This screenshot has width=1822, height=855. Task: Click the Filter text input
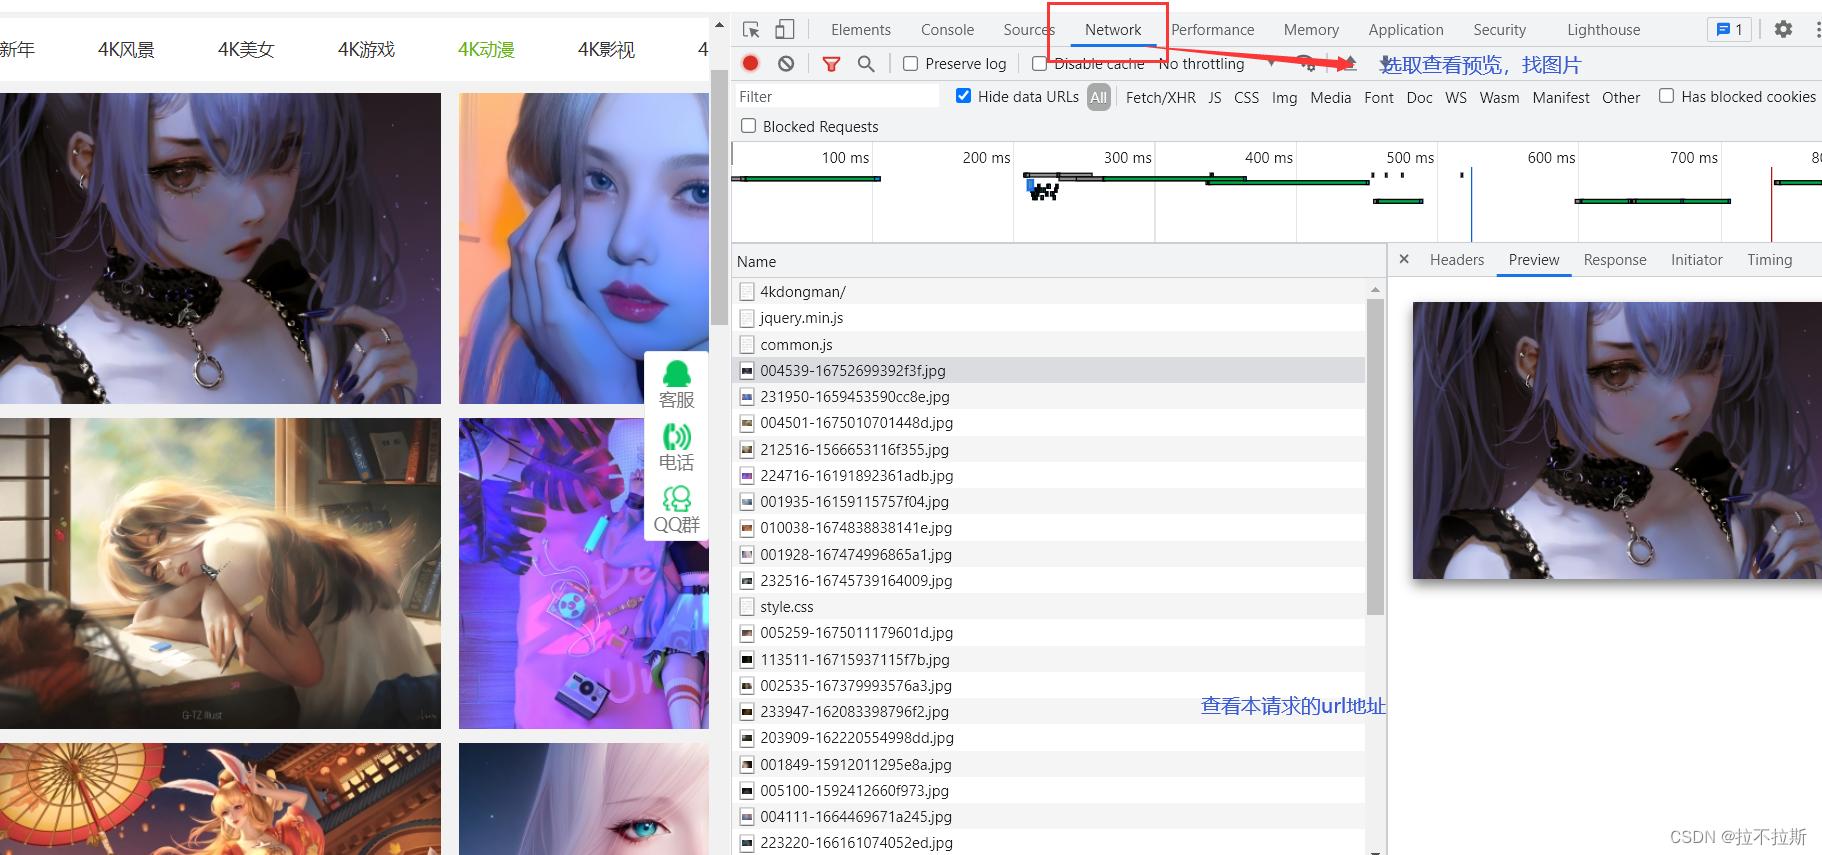836,96
